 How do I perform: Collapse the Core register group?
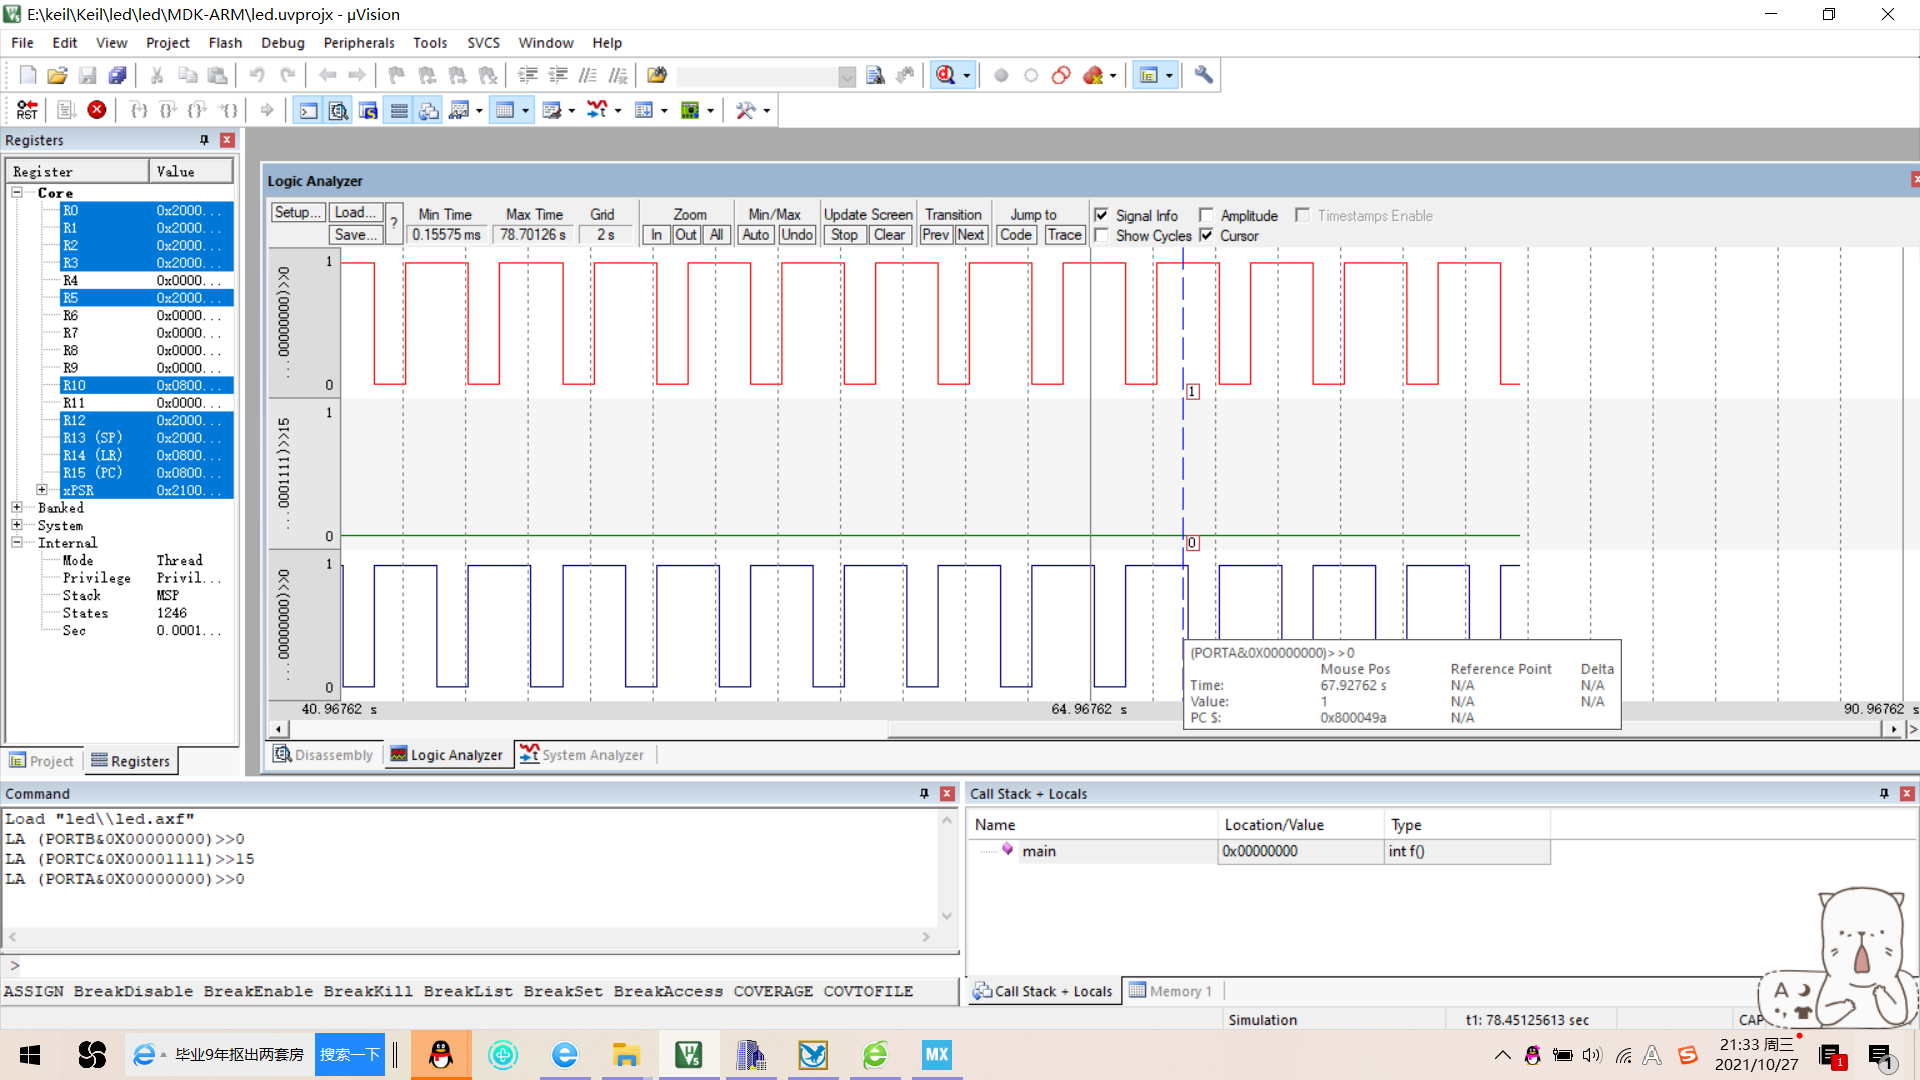[x=17, y=192]
